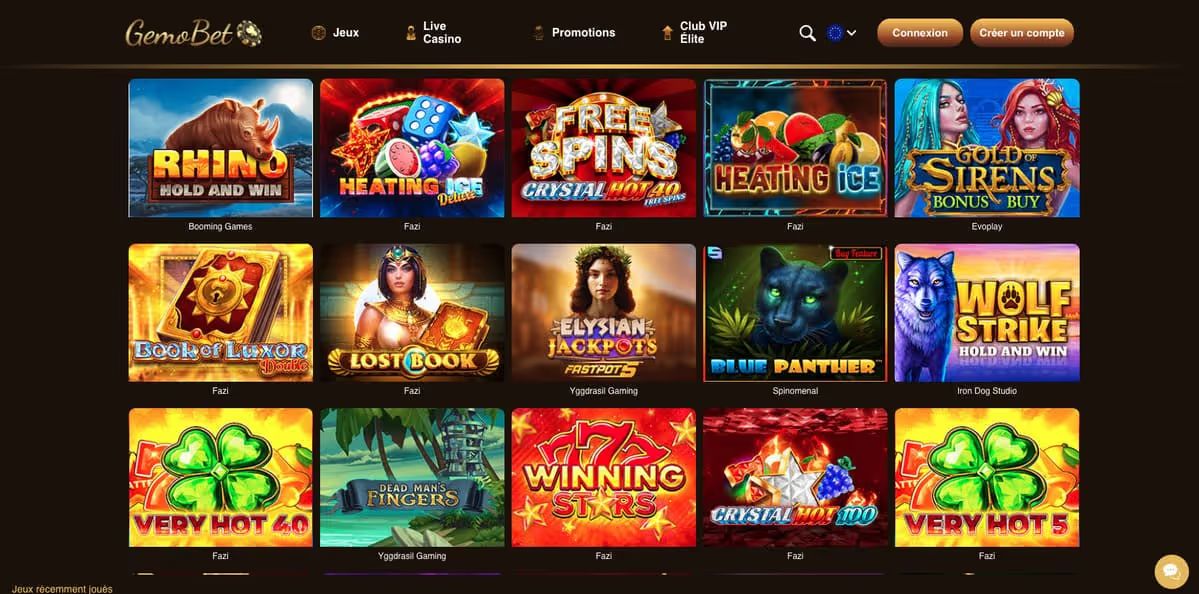
Task: Click the Club VIP Élite arrow icon
Action: click(667, 33)
